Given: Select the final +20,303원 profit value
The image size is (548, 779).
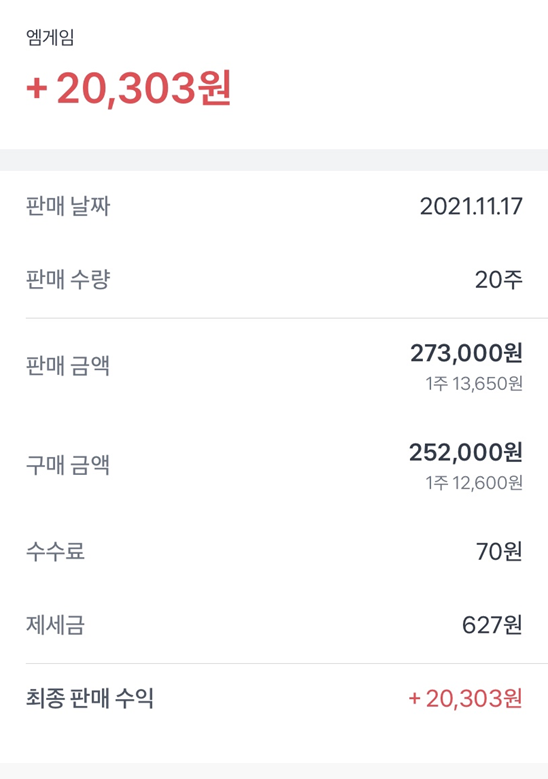Looking at the screenshot, I should pos(466,699).
